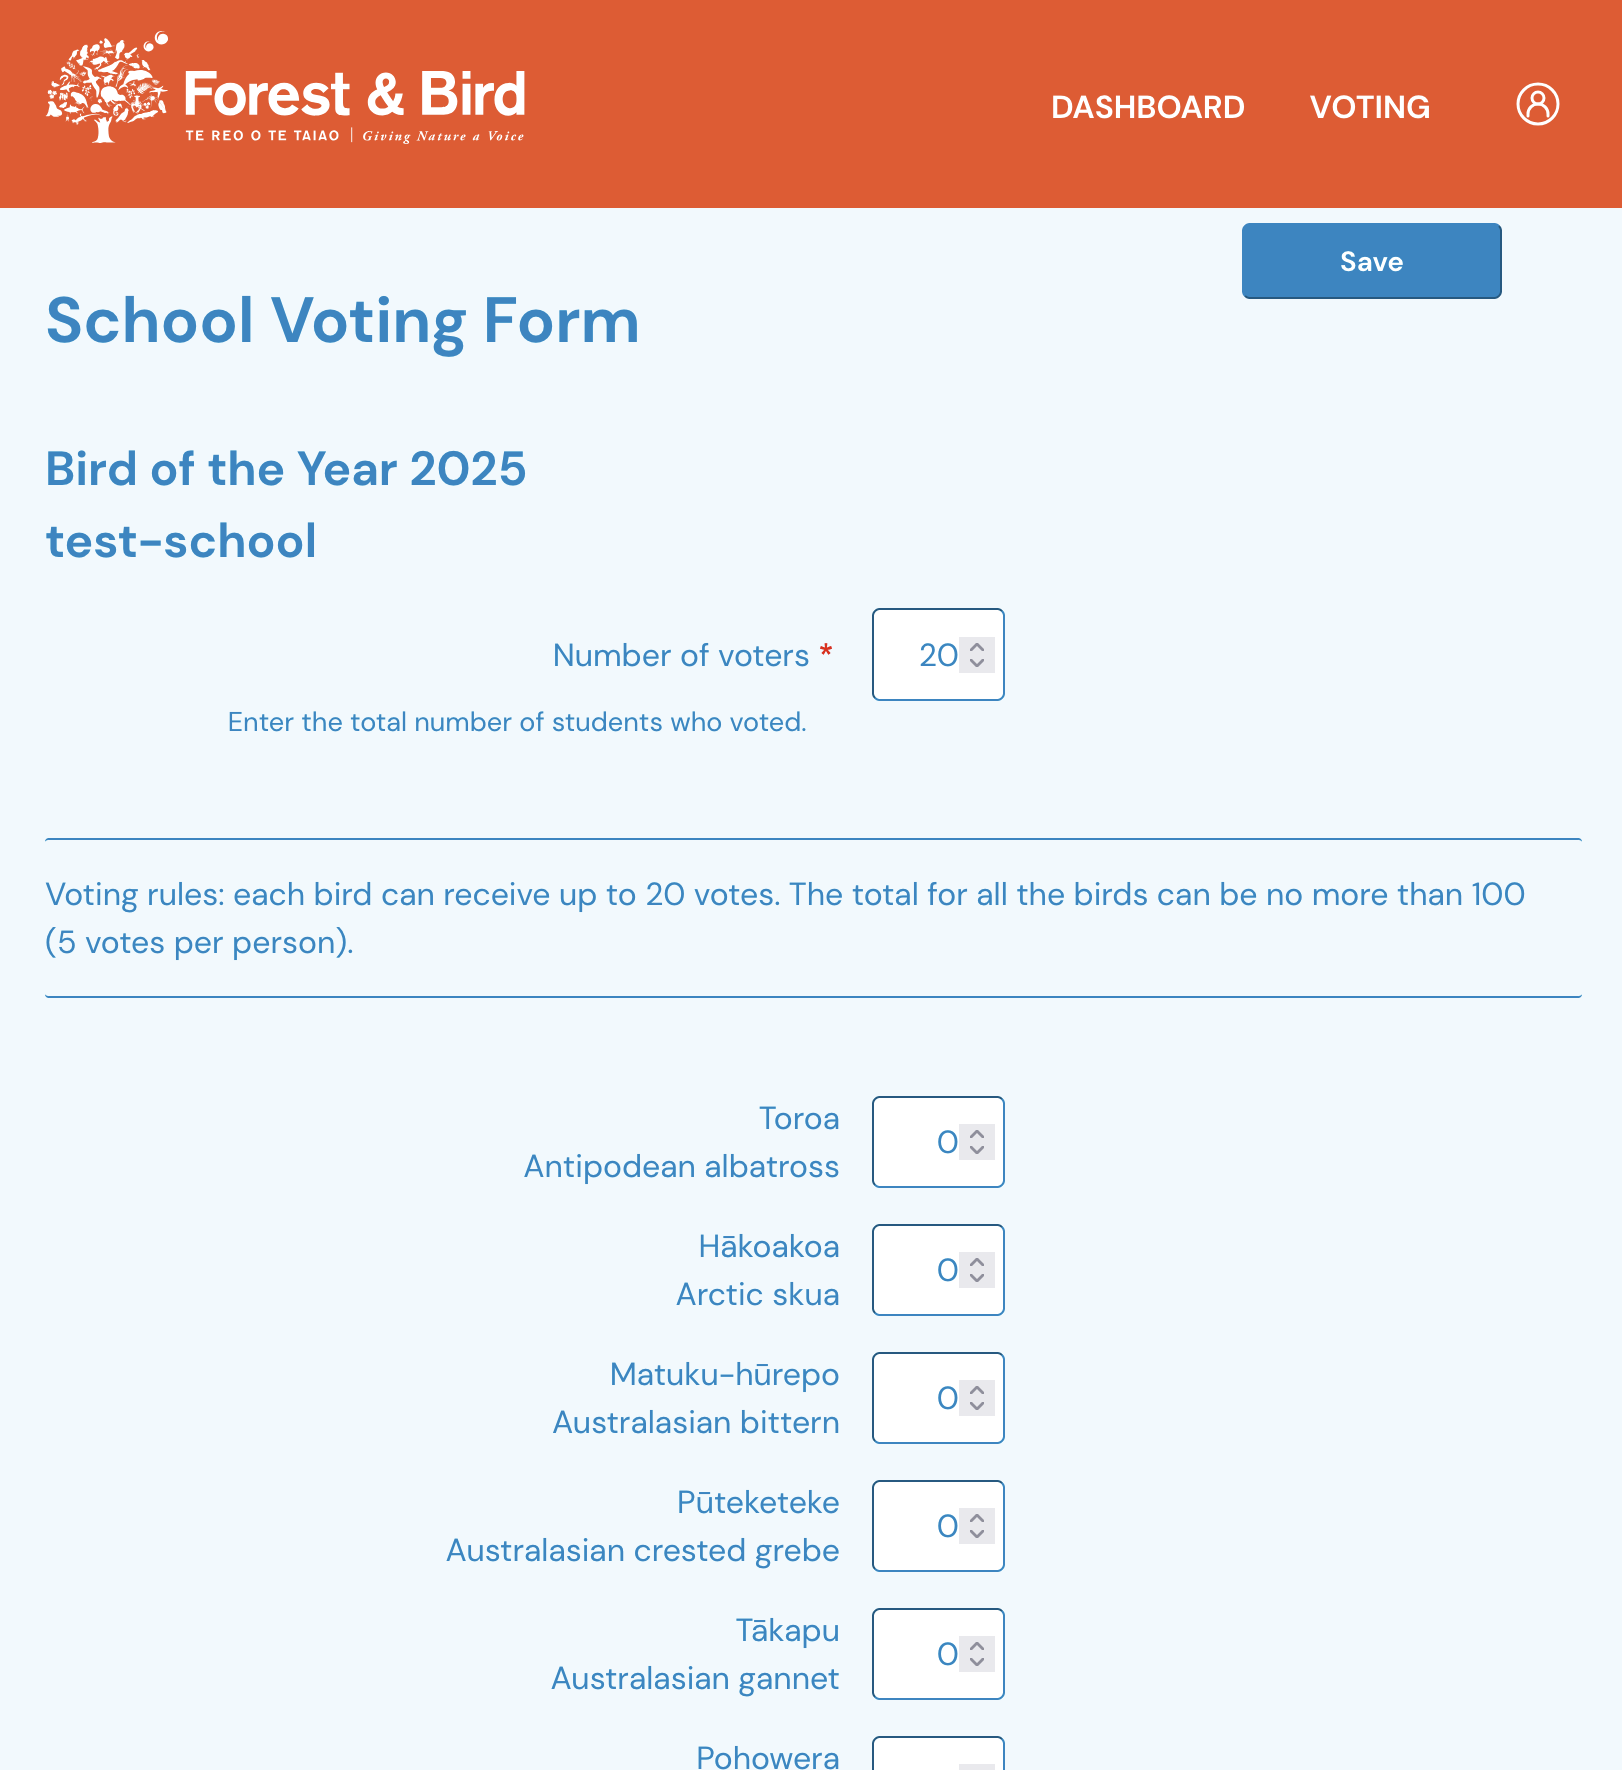Increment Arctic skua votes stepper up
This screenshot has height=1770, width=1622.
(977, 1262)
